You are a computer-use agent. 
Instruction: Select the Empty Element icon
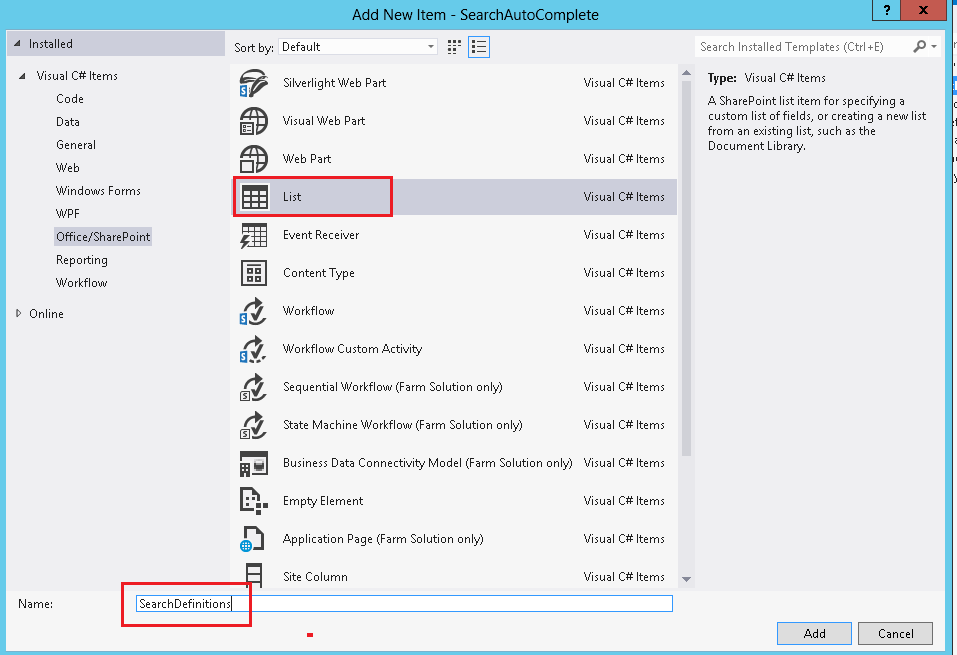click(253, 501)
